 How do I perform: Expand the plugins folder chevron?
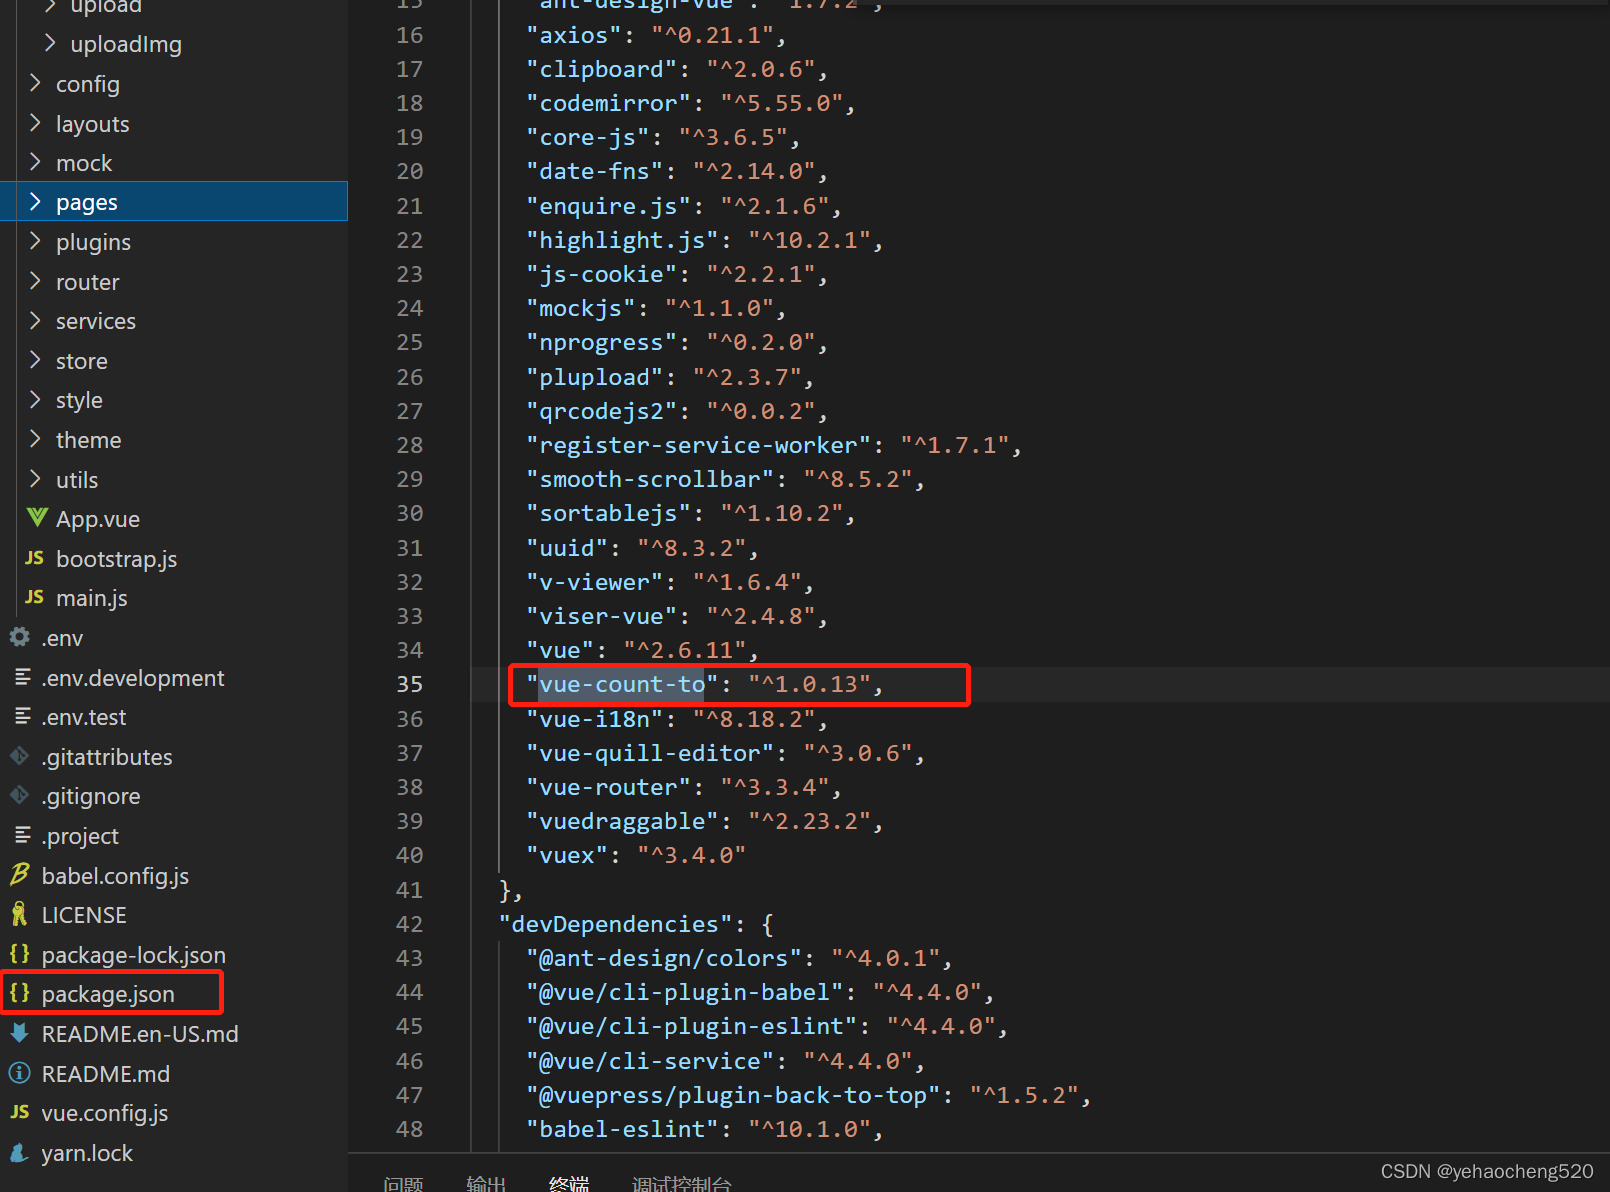pyautogui.click(x=36, y=241)
